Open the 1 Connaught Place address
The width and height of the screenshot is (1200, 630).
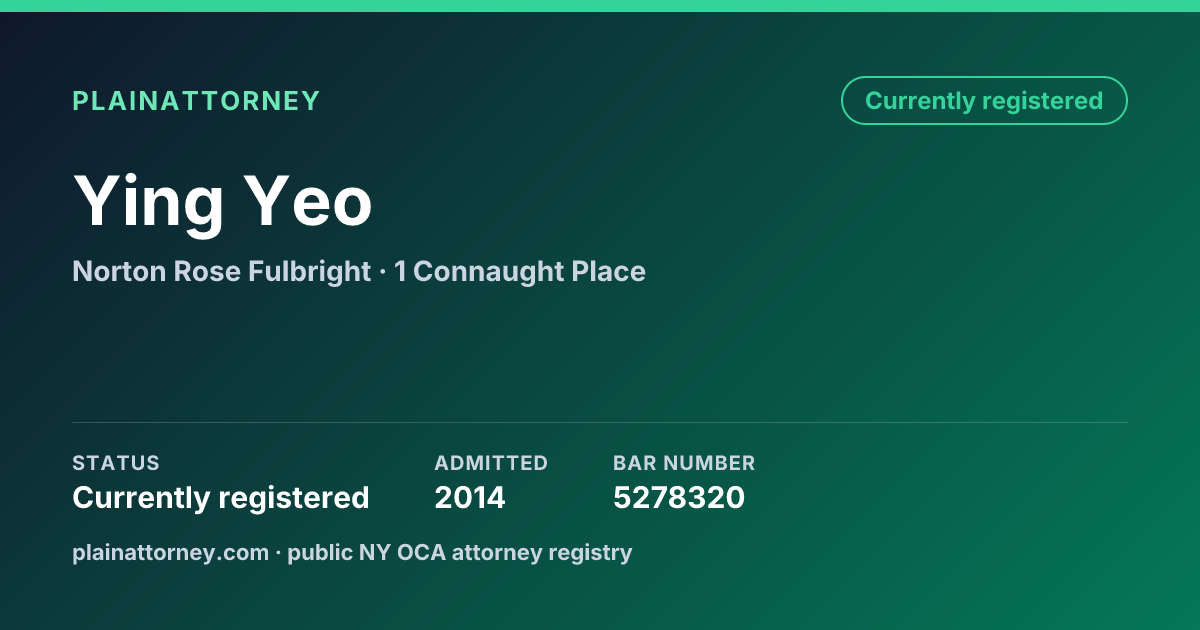coord(520,271)
